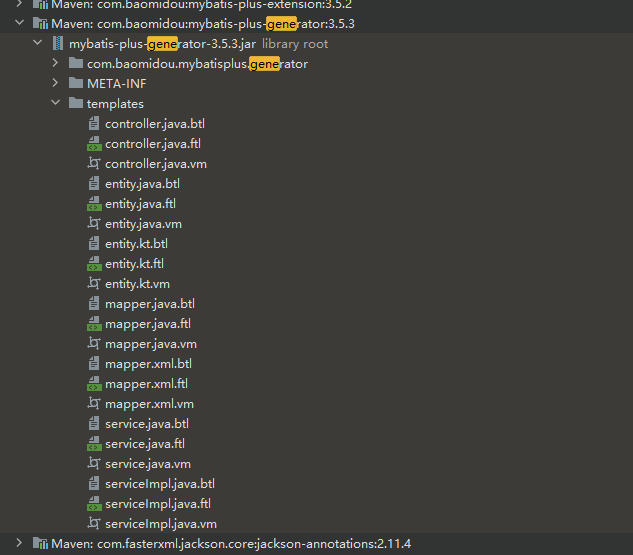Click the mapper.java.ftl FreeMarker icon
Viewport: 633px width, 555px height.
[94, 323]
